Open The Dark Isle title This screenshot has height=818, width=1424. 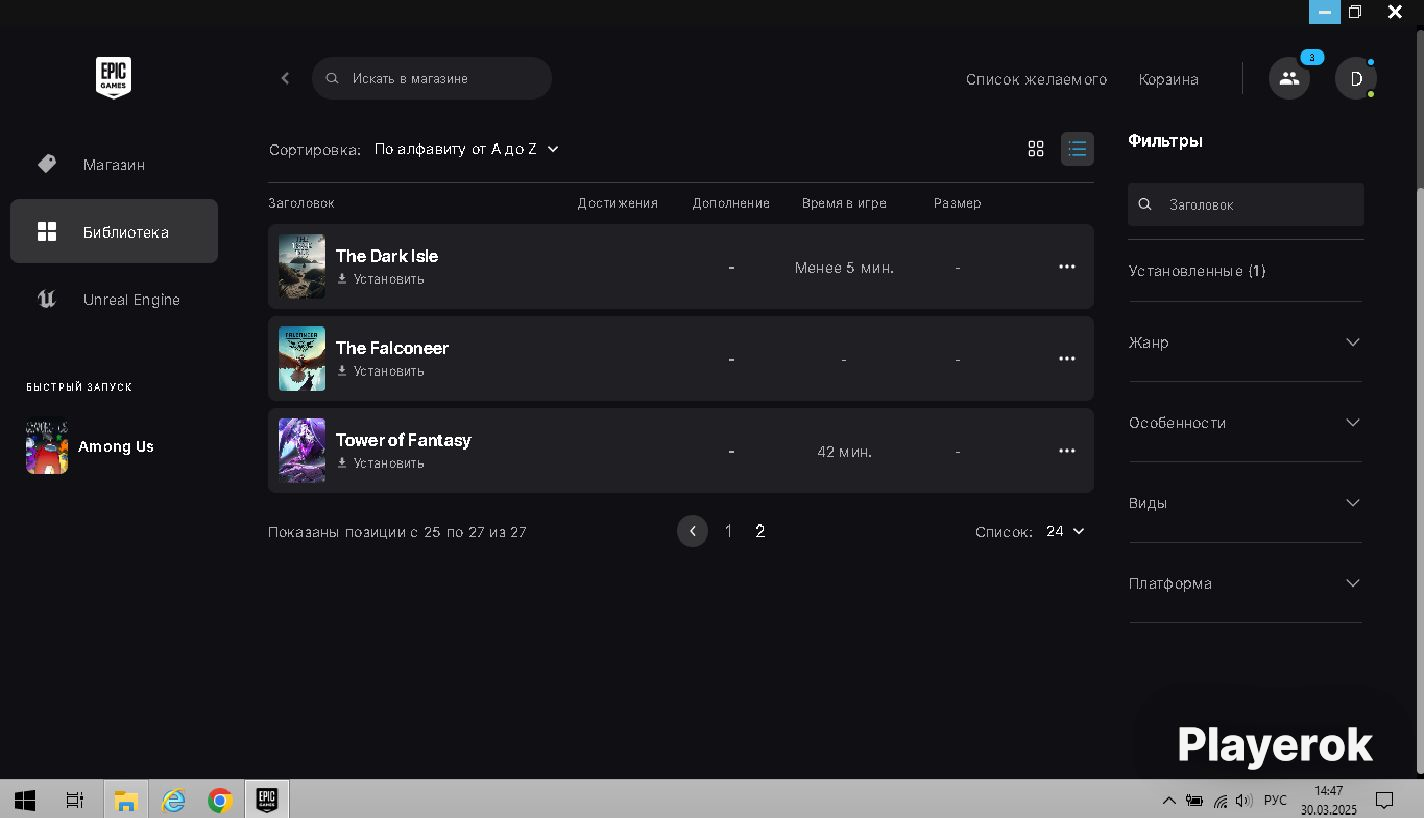[x=387, y=256]
